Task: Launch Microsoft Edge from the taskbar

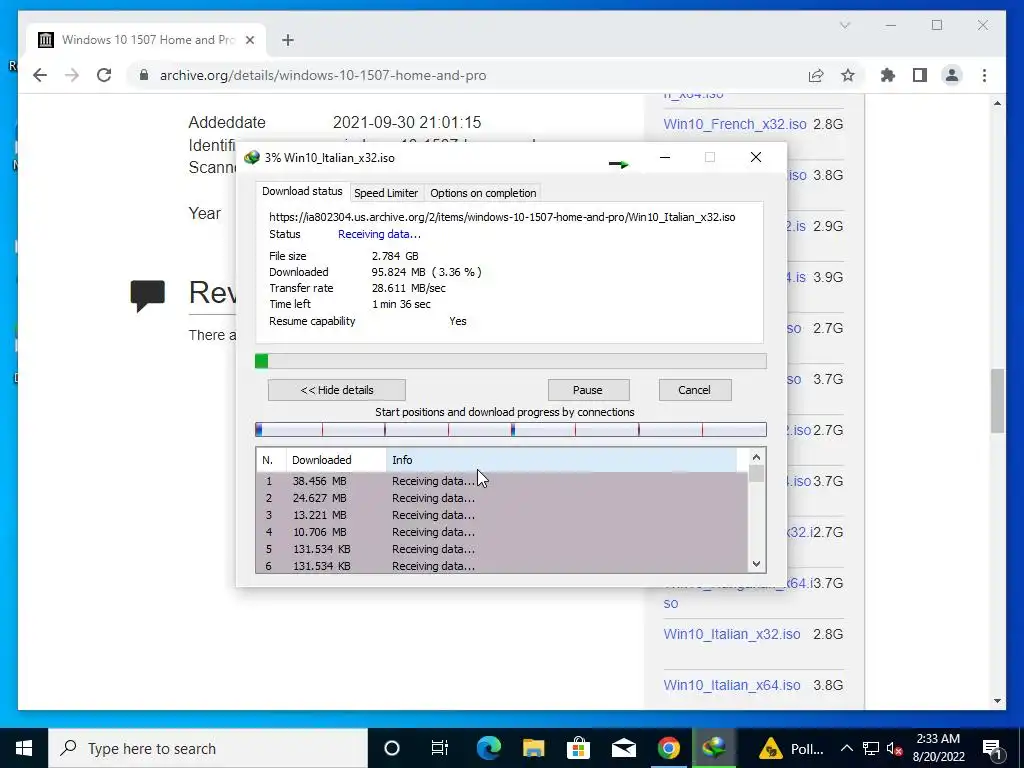Action: tap(488, 748)
